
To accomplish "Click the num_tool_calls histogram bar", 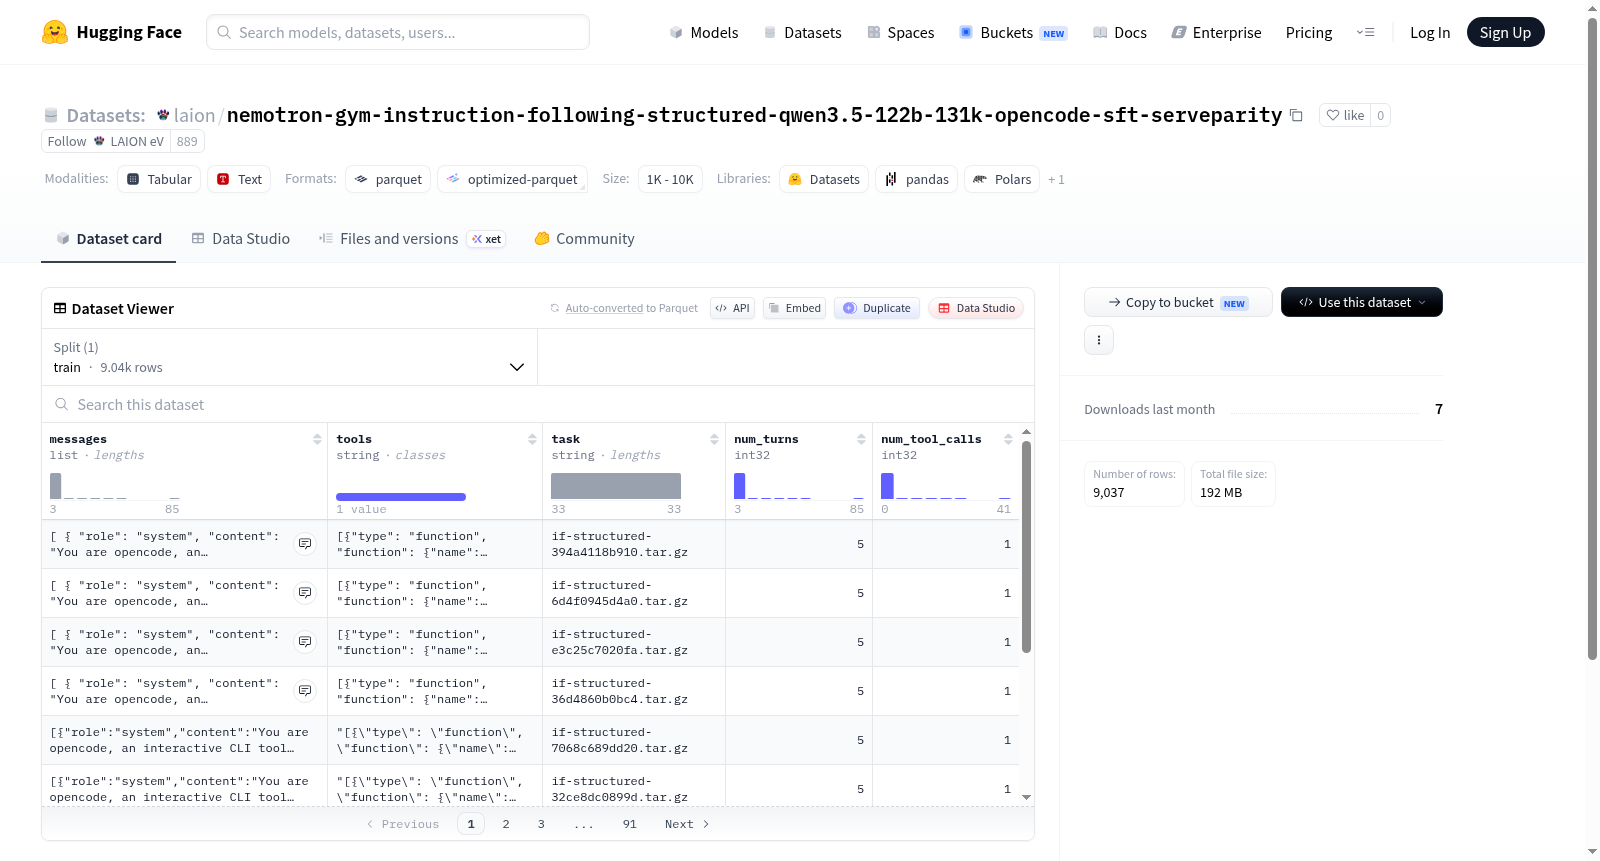I will pyautogui.click(x=887, y=486).
